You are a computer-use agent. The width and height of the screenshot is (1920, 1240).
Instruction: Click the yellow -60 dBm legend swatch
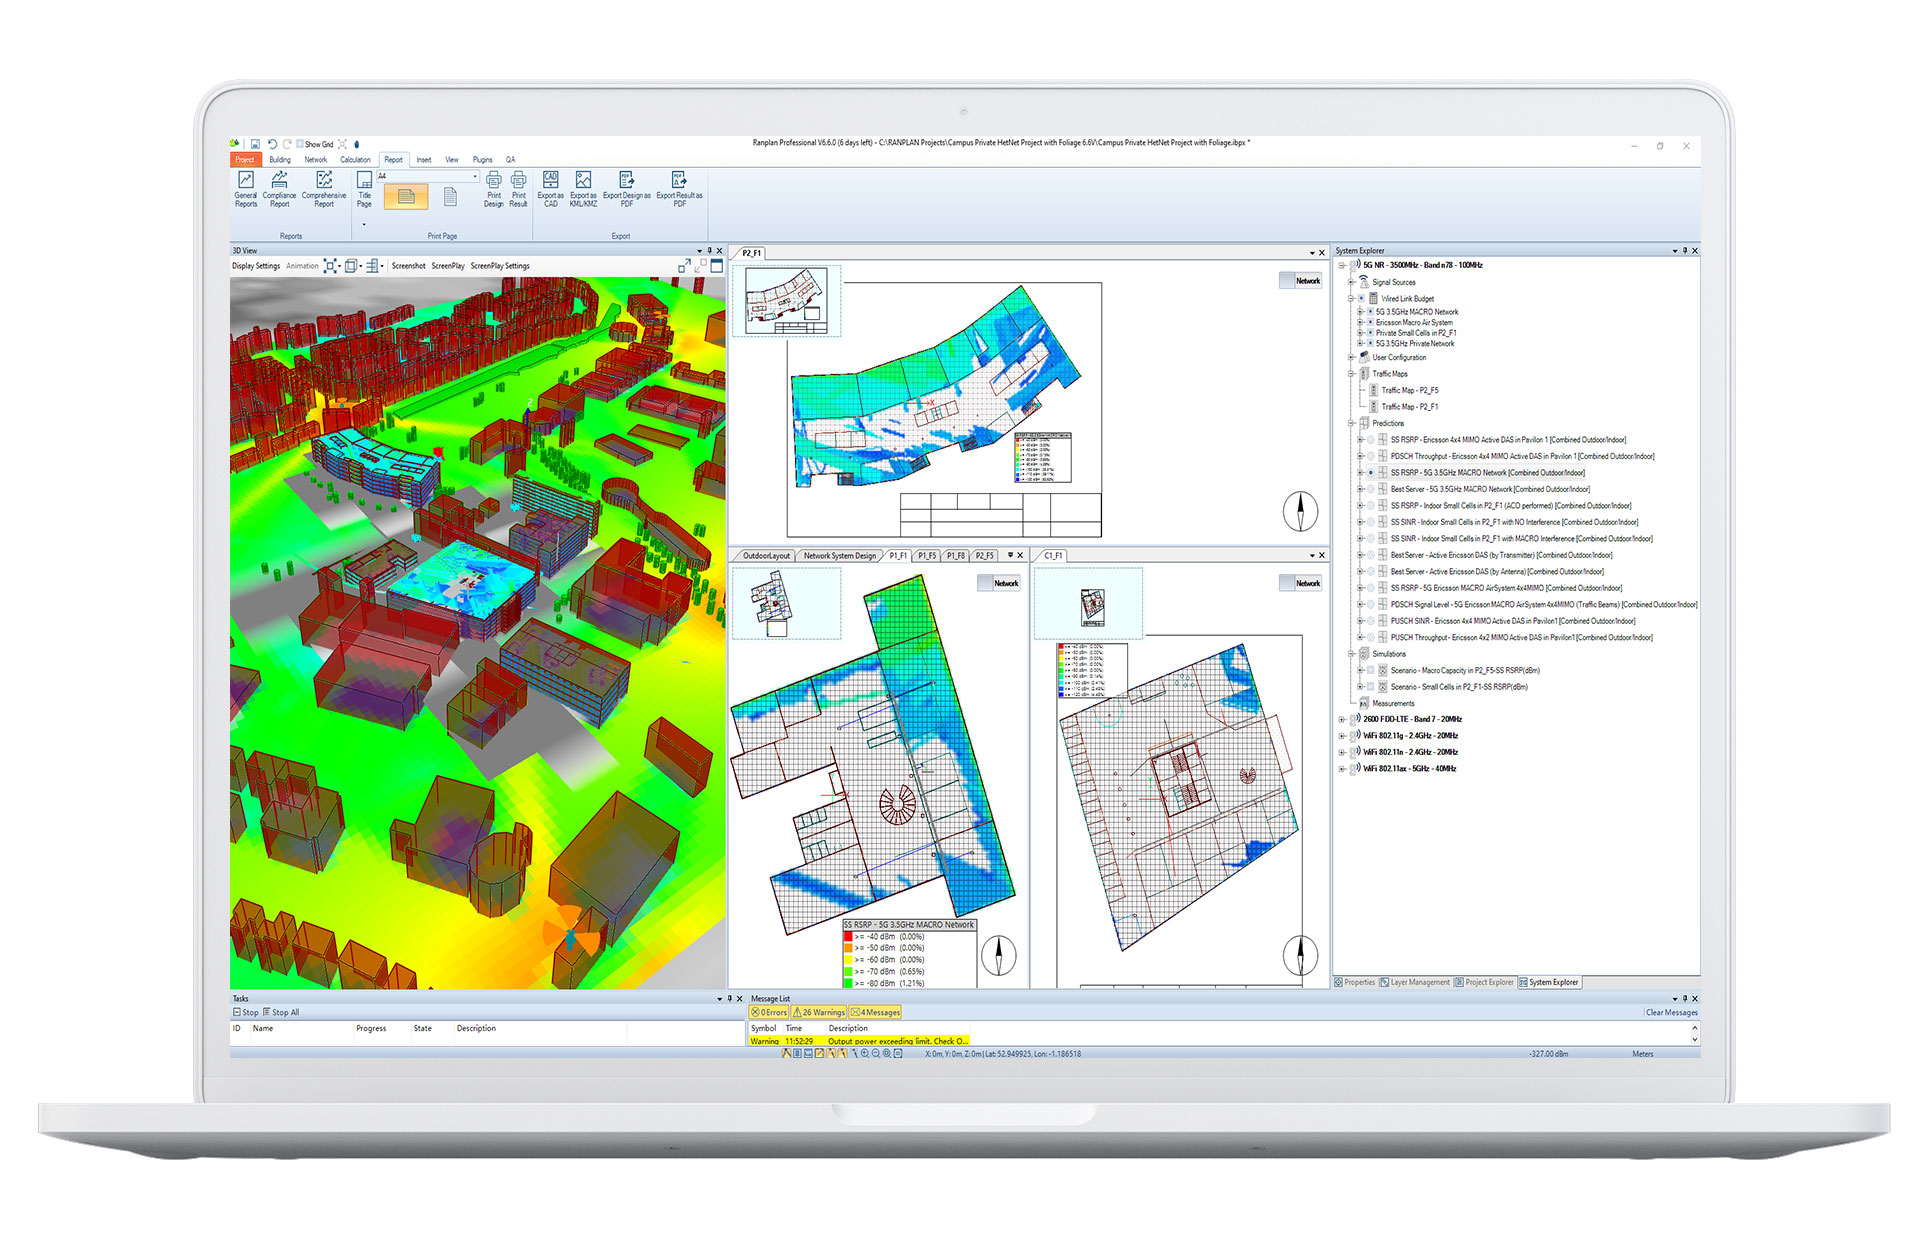tap(848, 960)
